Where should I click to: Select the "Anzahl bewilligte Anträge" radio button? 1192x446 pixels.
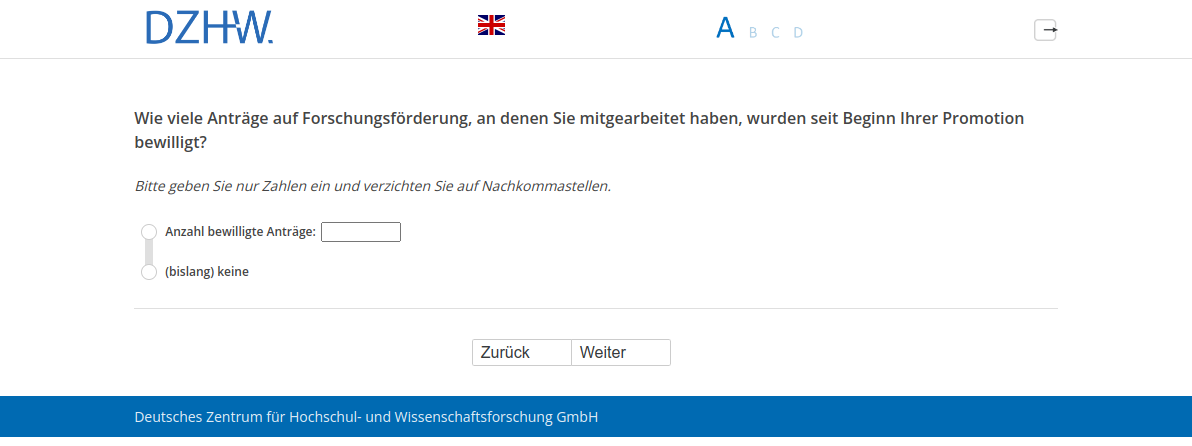pos(149,232)
